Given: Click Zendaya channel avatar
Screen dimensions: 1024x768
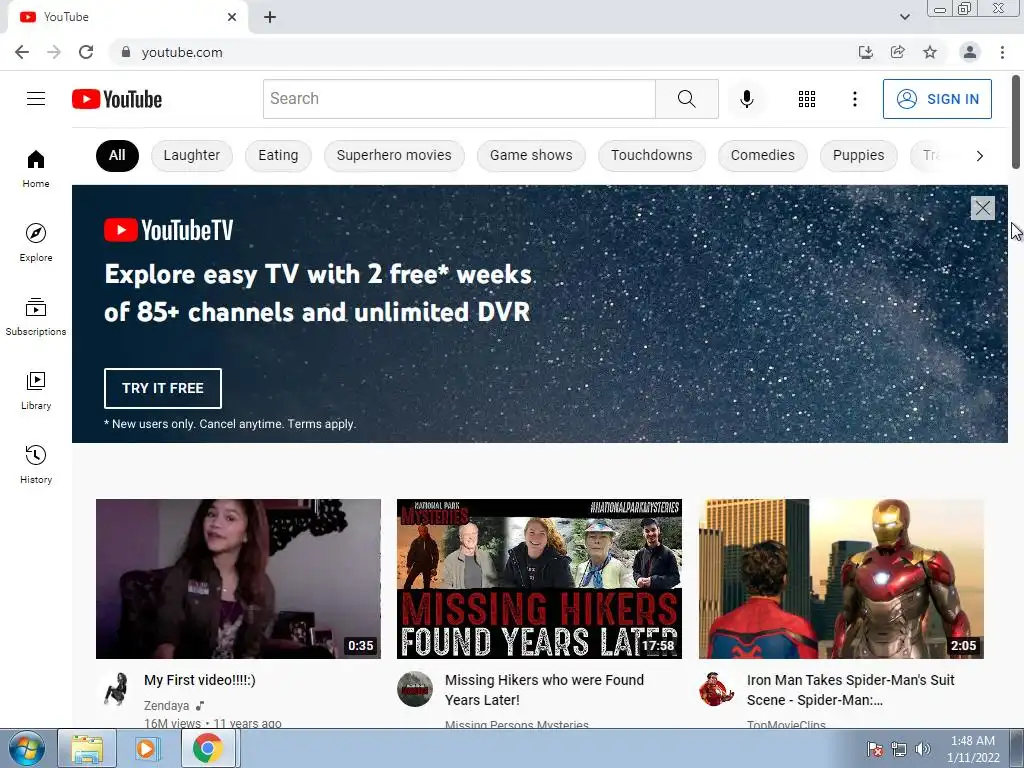Looking at the screenshot, I should click(x=116, y=689).
